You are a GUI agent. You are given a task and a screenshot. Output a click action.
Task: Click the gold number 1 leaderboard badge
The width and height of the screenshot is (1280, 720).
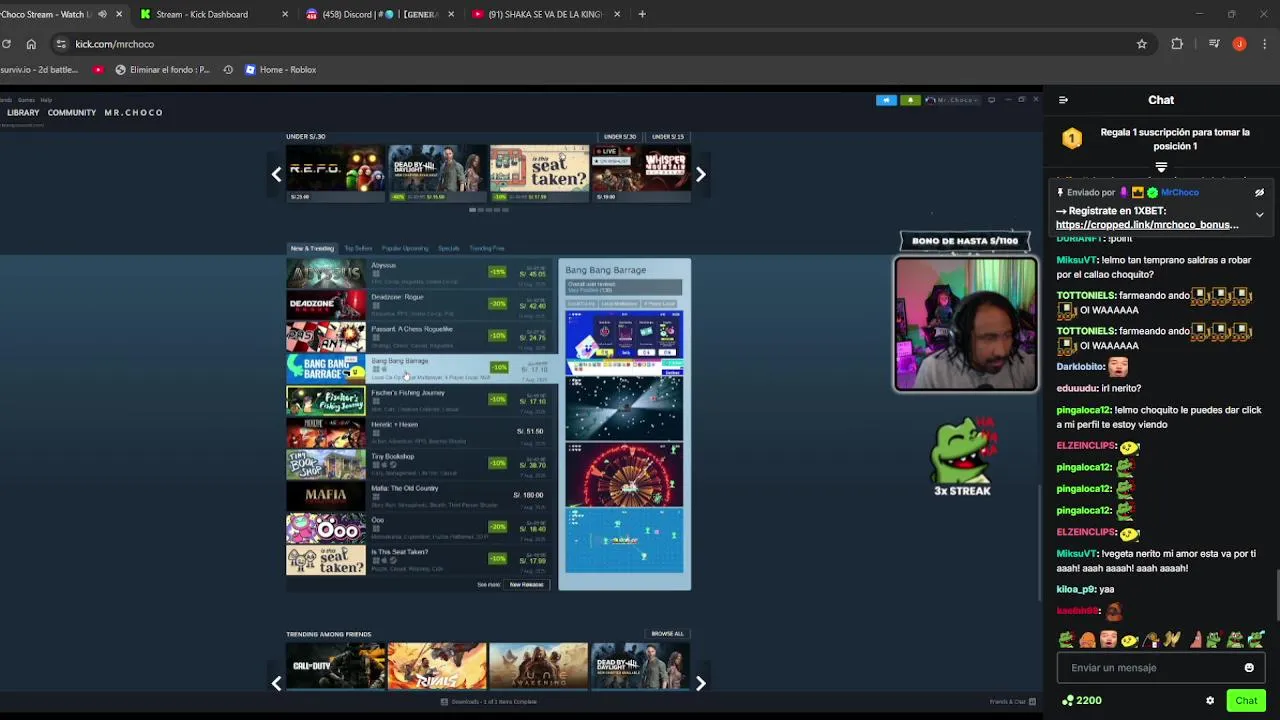tap(1072, 138)
